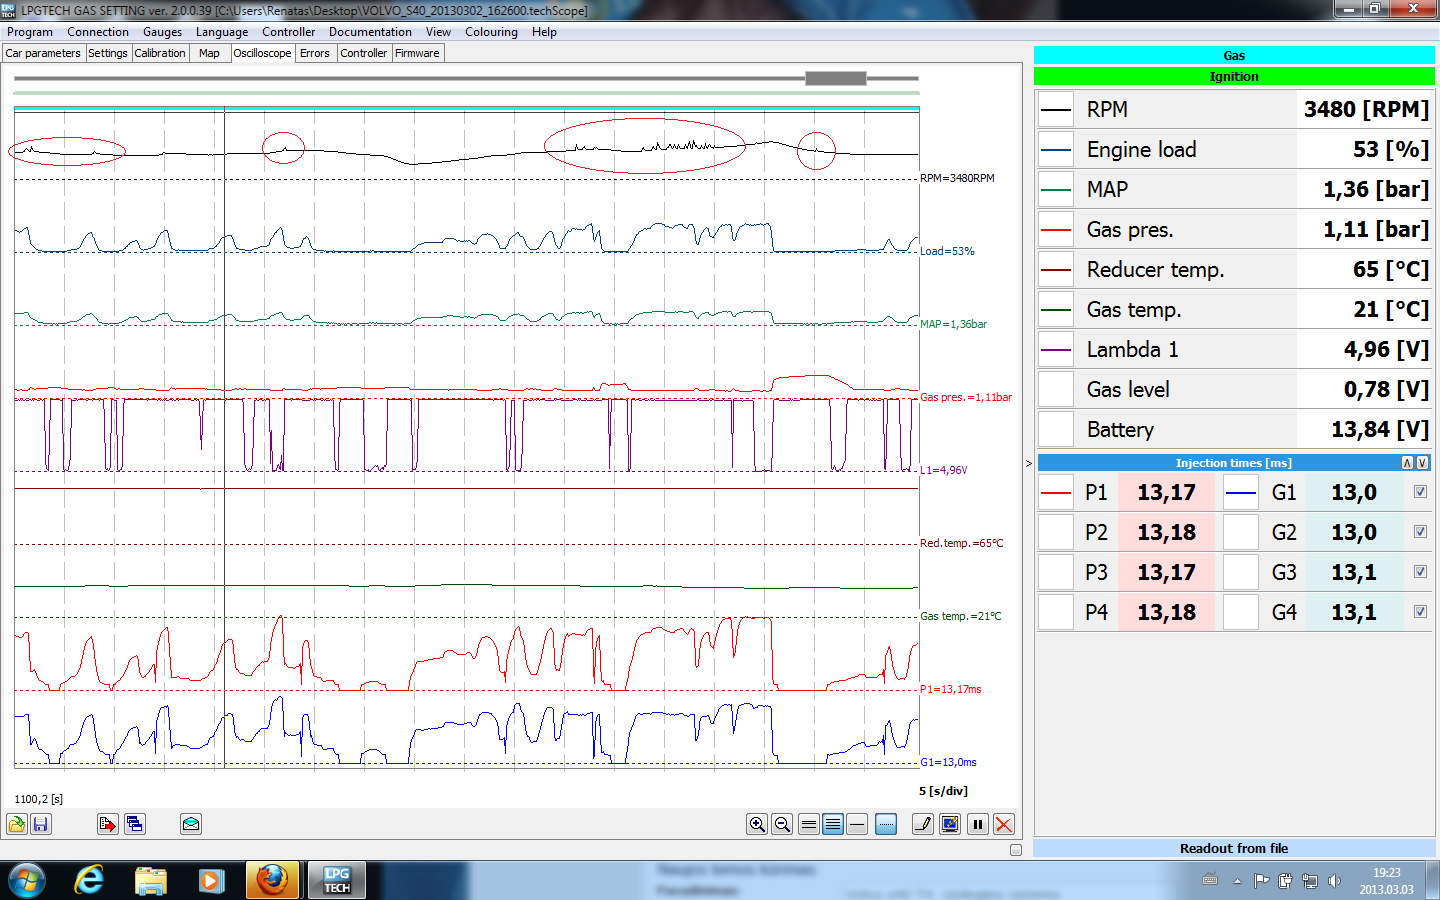
Task: Click the RPM trace color swatch
Action: (1056, 110)
